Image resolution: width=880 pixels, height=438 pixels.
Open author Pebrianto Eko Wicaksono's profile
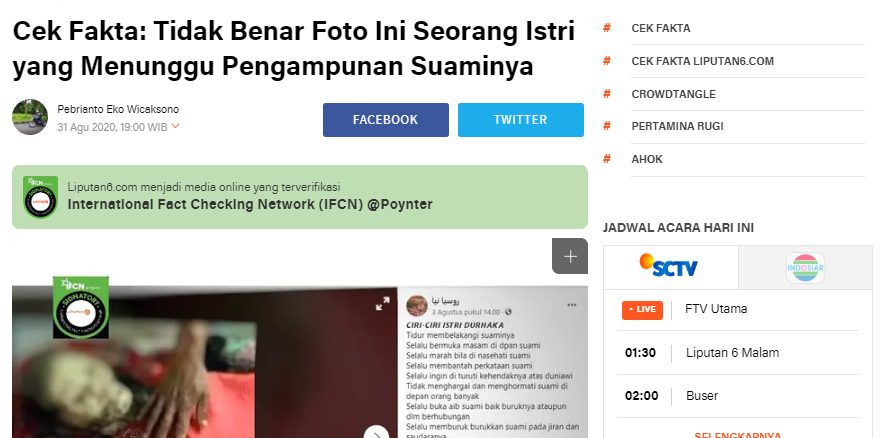(x=118, y=110)
